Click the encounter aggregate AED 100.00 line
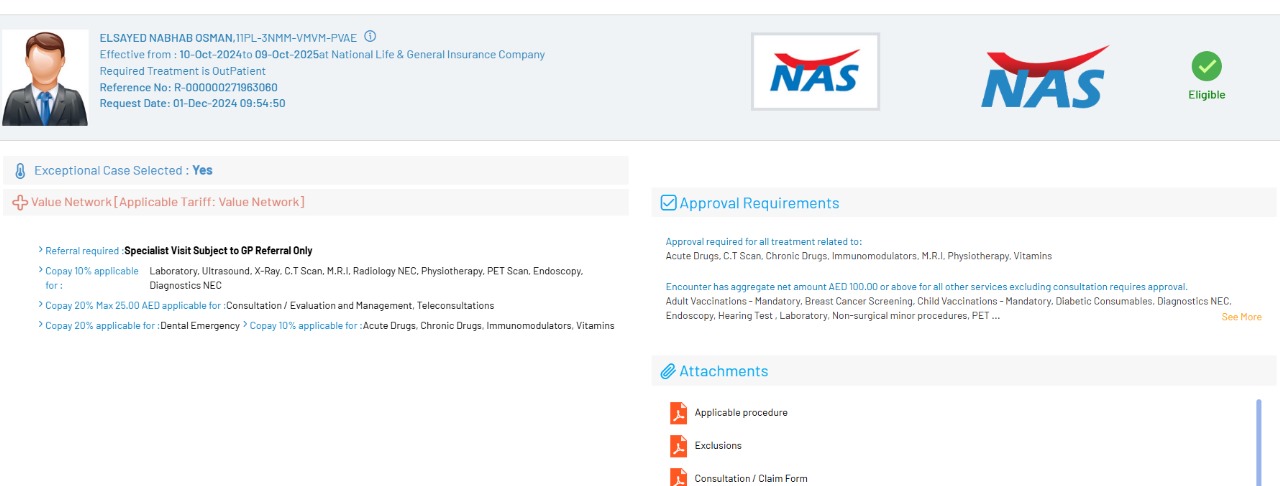The height and width of the screenshot is (486, 1280). pos(927,287)
